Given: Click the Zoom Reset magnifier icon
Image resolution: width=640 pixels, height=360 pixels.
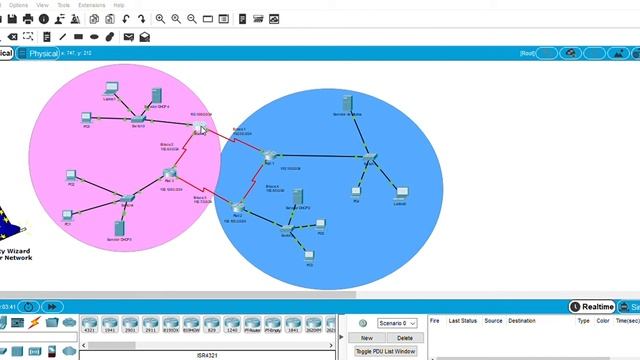Looking at the screenshot, I should (176, 19).
